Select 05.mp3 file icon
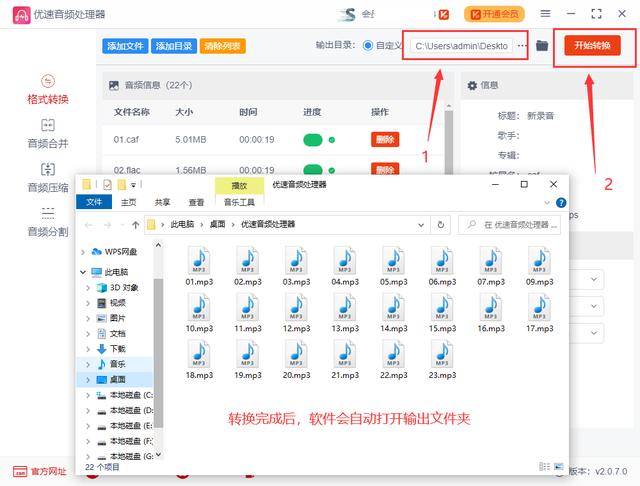640x486 pixels. (393, 266)
